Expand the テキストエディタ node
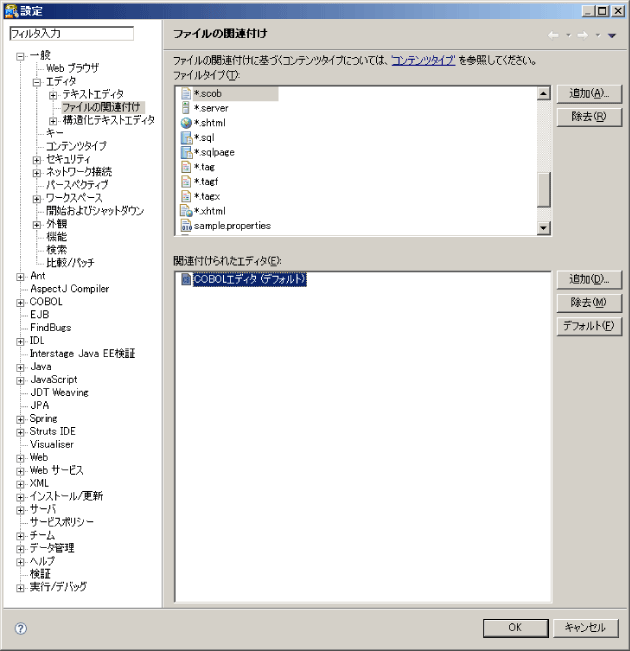630x651 pixels. pyautogui.click(x=53, y=95)
